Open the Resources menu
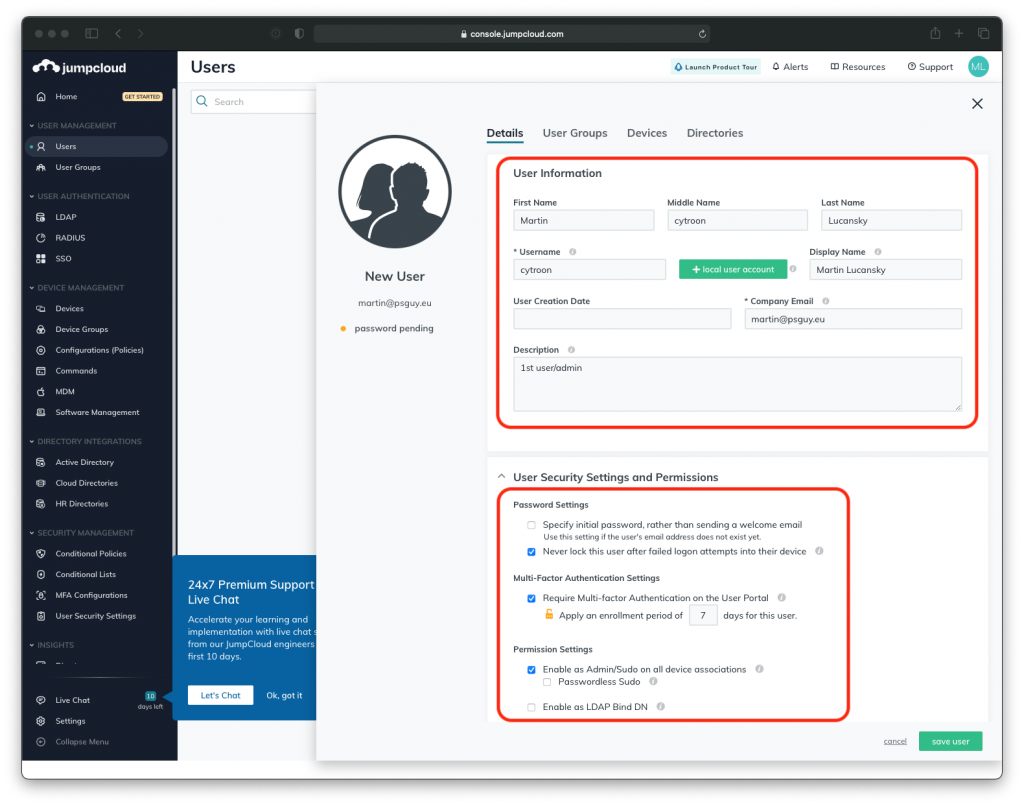Viewport: 1024px width, 806px height. (x=857, y=67)
